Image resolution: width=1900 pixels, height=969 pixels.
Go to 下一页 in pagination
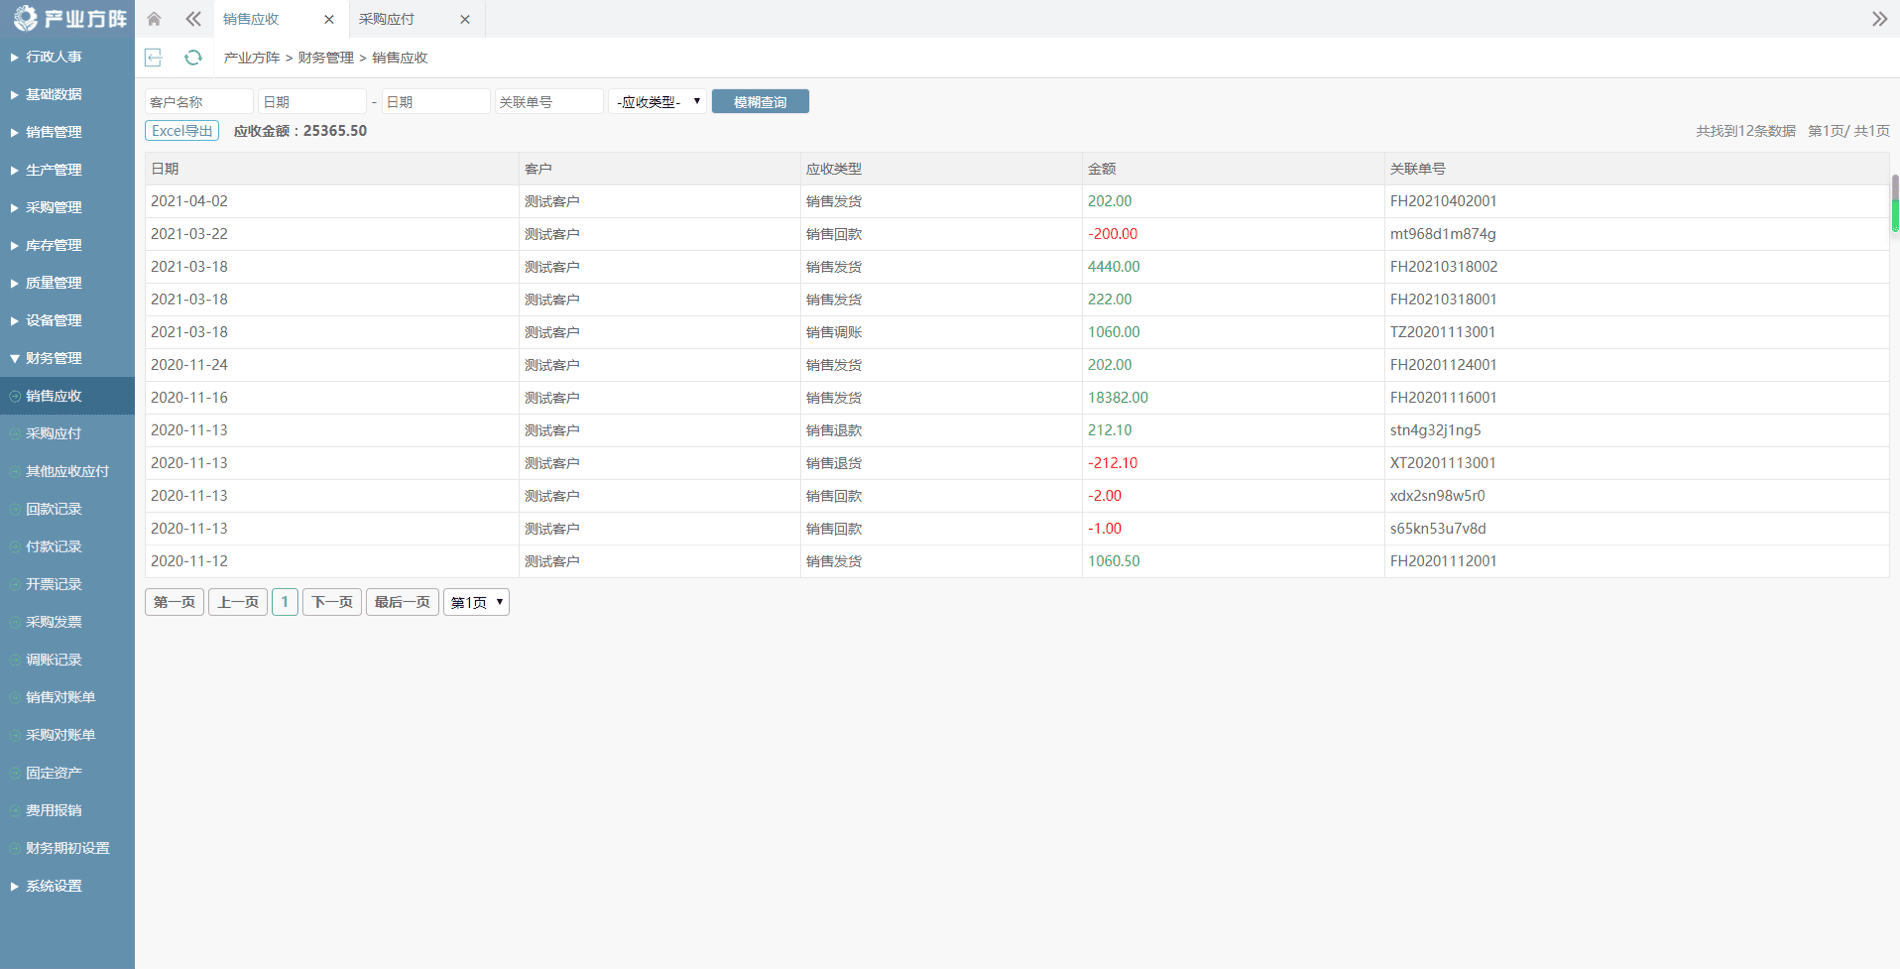click(x=332, y=602)
